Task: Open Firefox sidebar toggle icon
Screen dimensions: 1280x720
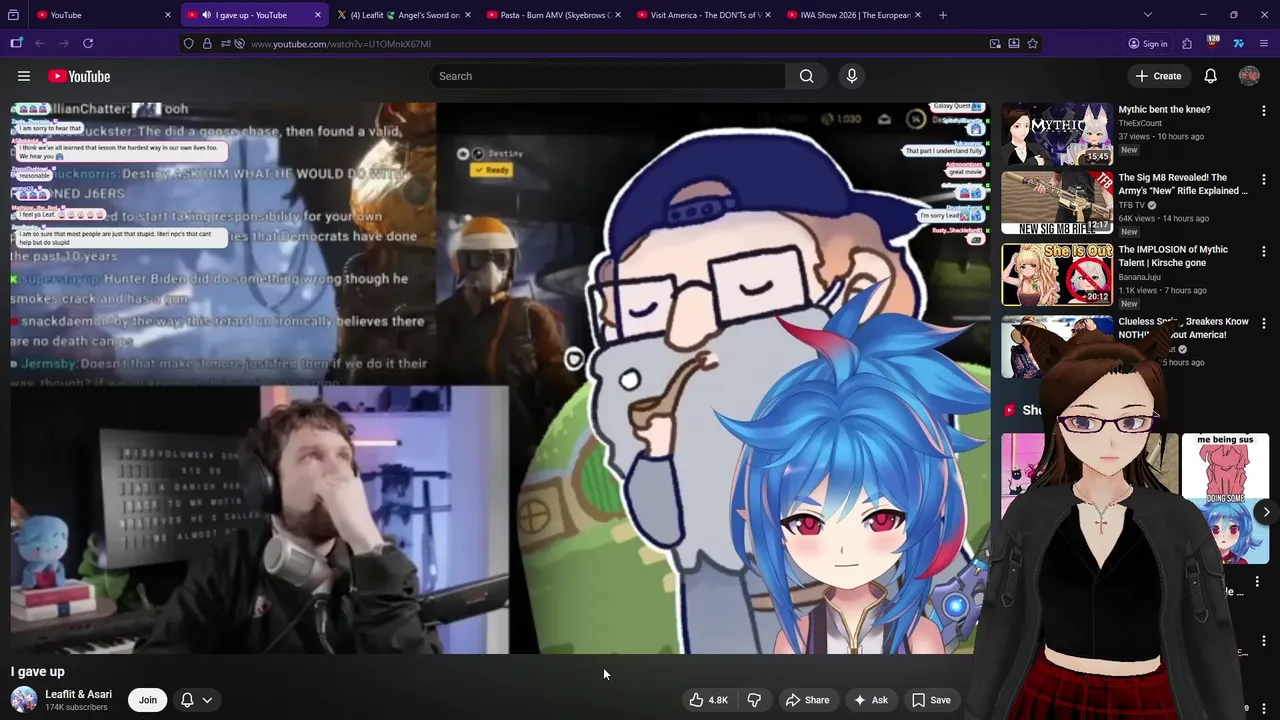Action: tap(16, 43)
